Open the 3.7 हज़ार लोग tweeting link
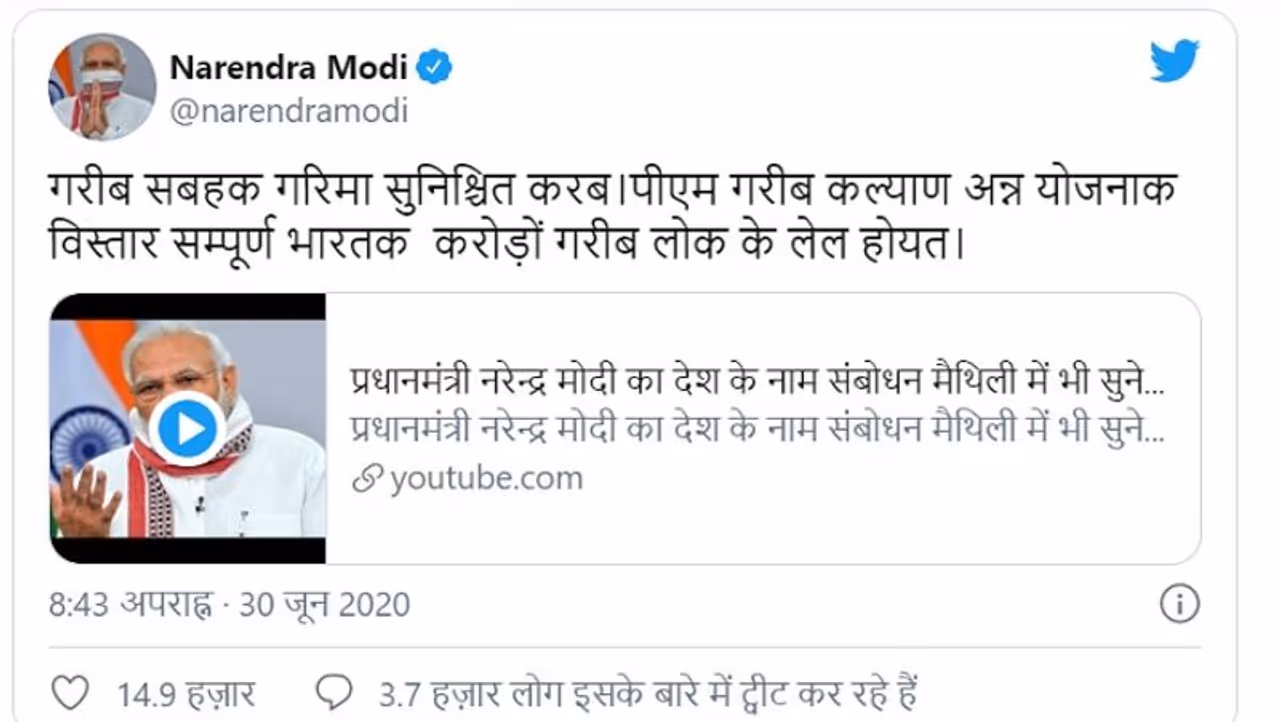The height and width of the screenshot is (722, 1280). (648, 693)
